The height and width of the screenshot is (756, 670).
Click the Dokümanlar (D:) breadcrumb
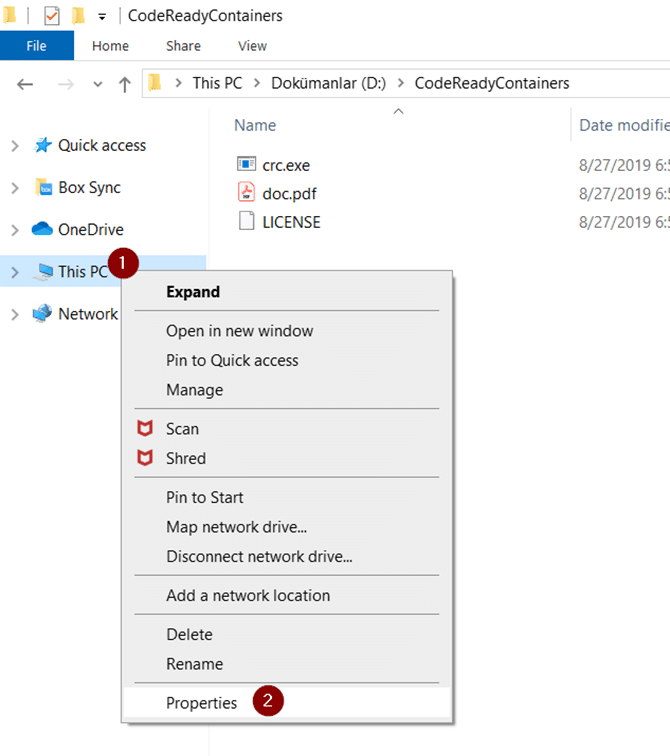coord(329,83)
